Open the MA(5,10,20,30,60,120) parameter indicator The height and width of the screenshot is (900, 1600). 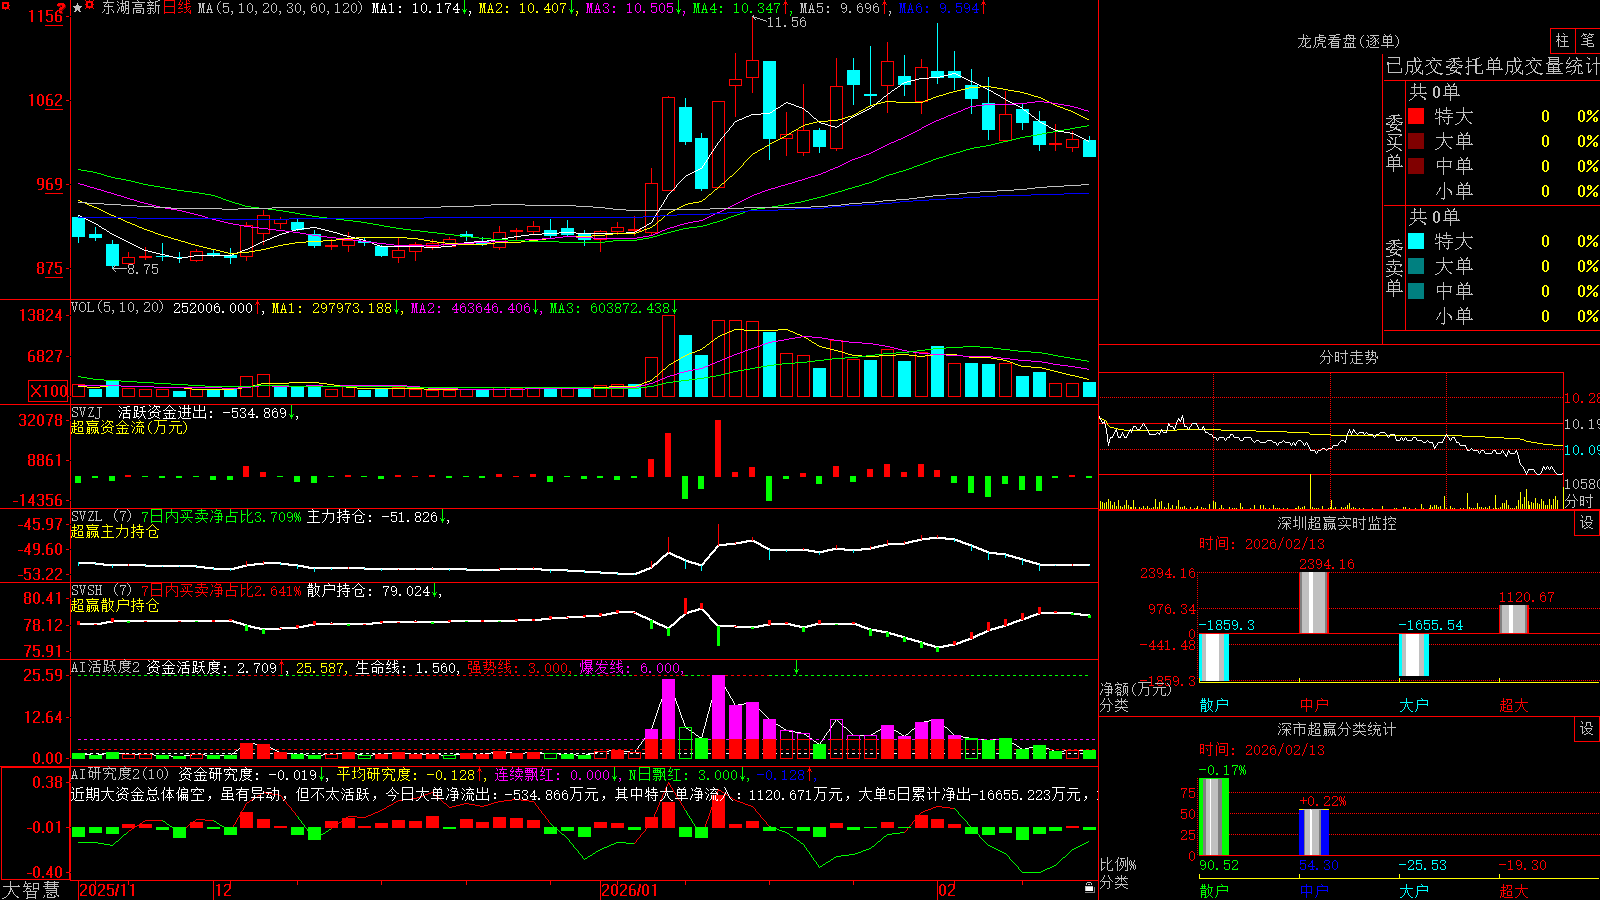[x=280, y=8]
